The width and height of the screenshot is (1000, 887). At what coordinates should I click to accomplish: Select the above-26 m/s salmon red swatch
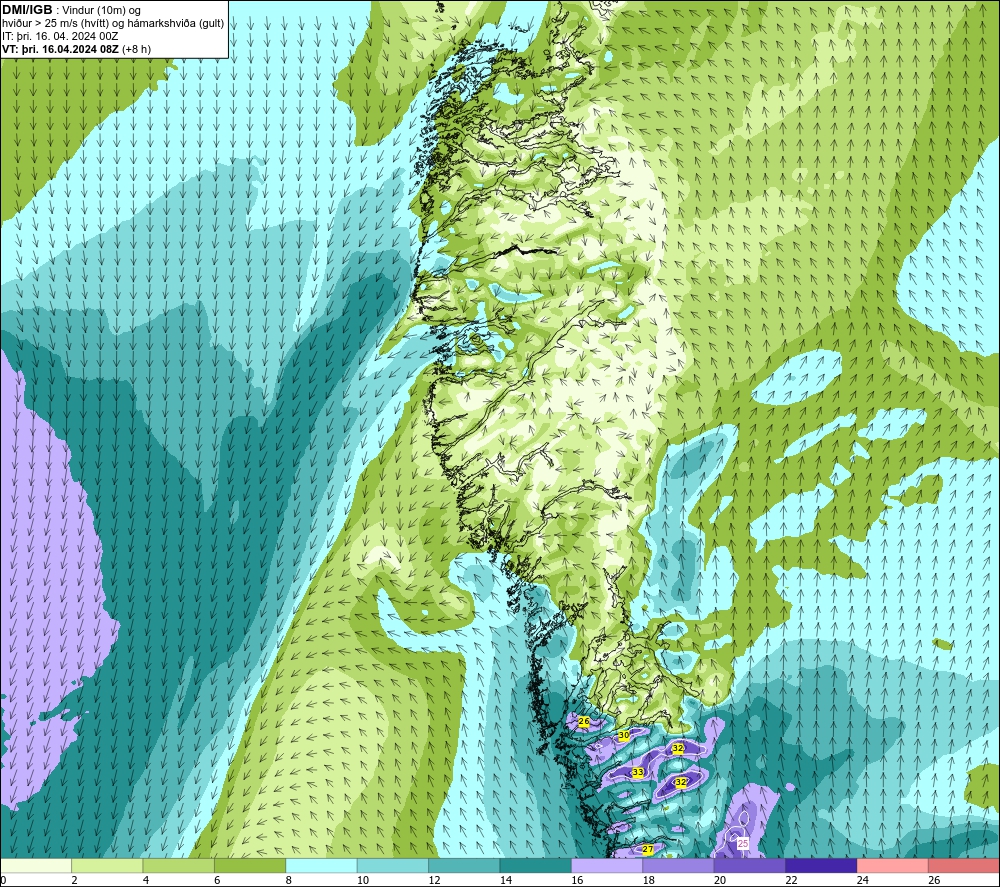point(964,865)
